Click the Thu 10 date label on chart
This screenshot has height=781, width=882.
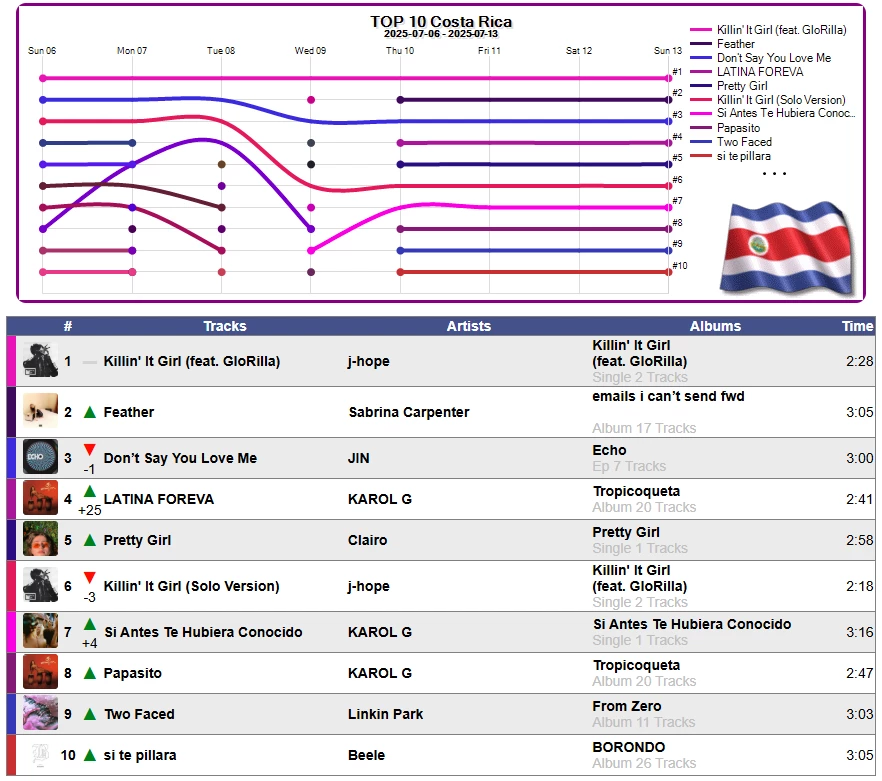(400, 51)
